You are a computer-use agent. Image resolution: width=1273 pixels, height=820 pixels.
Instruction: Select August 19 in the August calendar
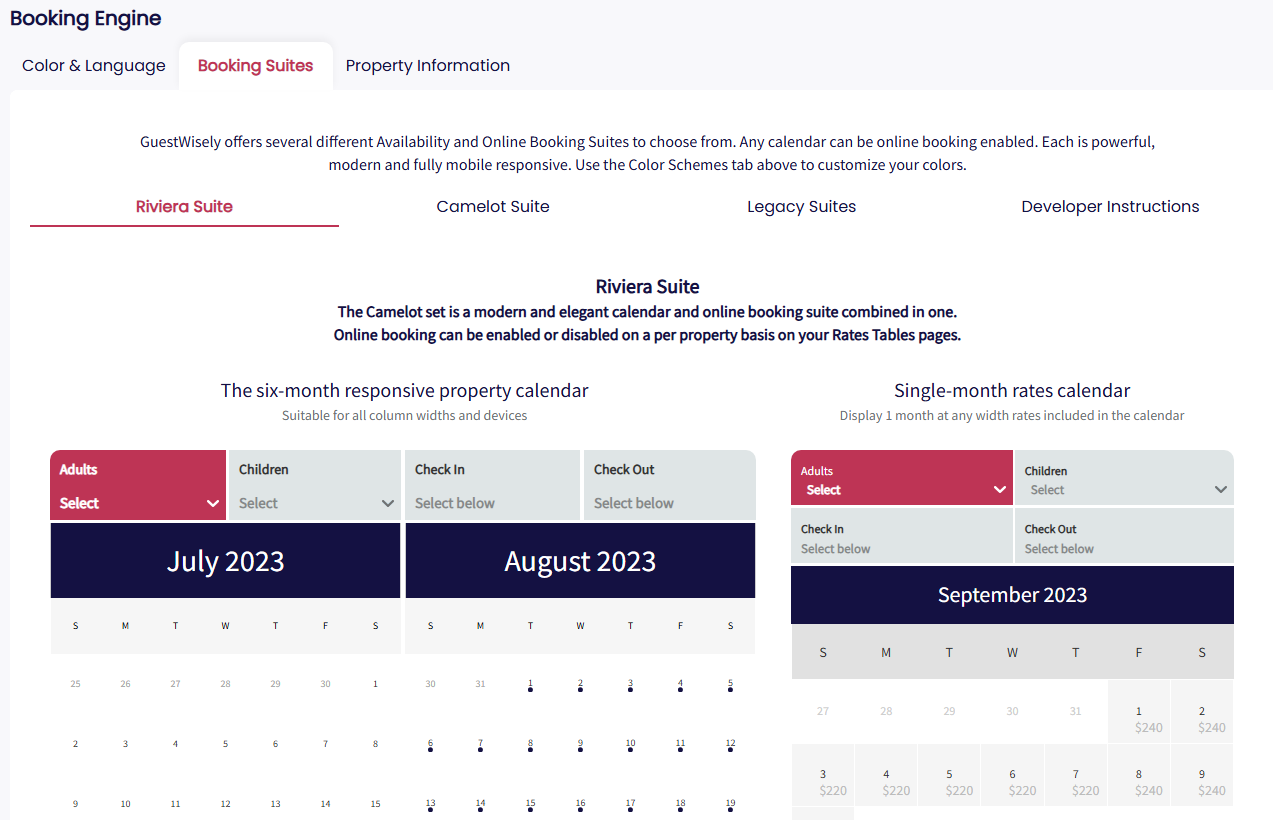[730, 804]
